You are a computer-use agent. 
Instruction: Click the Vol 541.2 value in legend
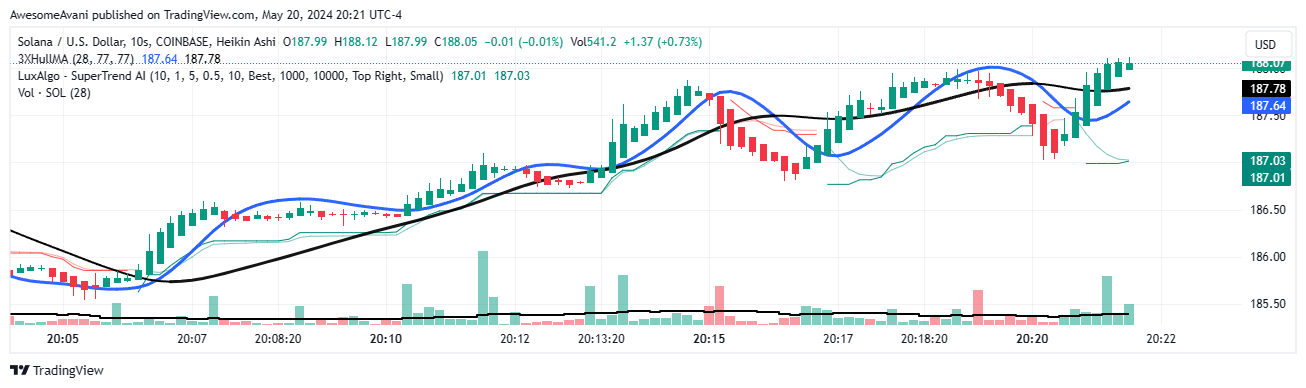(x=593, y=42)
